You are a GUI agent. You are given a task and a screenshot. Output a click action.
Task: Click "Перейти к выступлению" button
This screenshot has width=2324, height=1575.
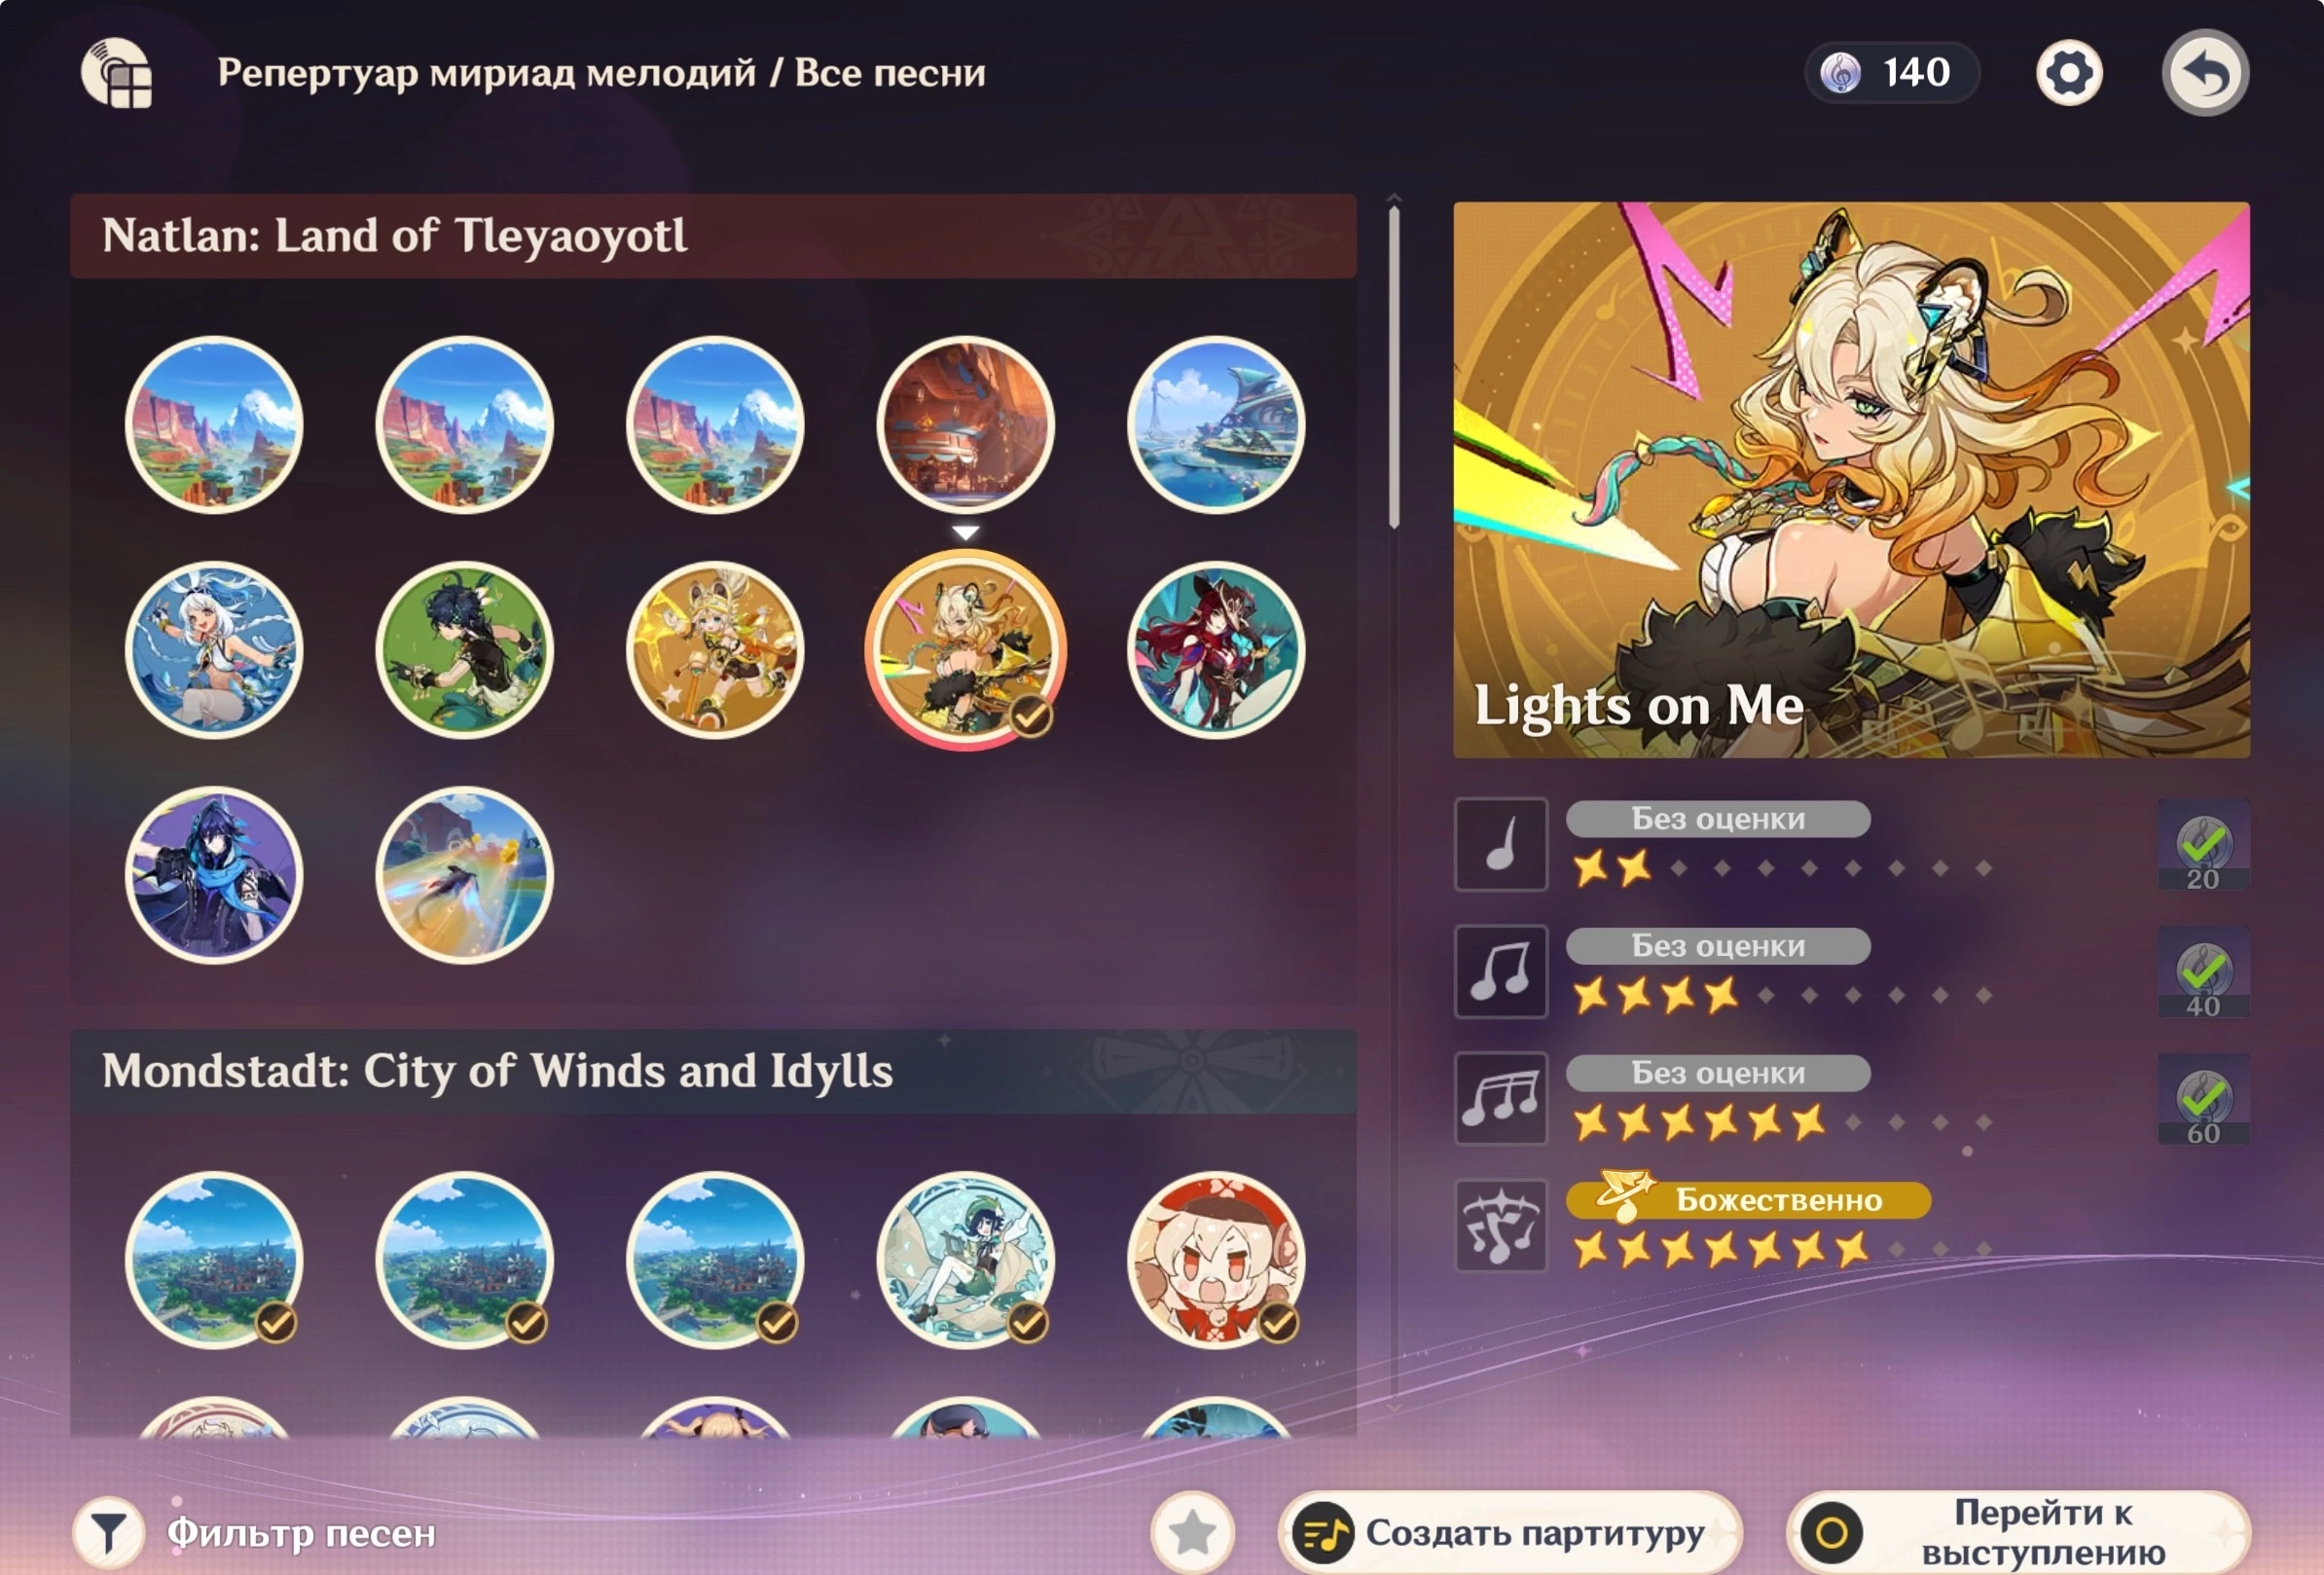pyautogui.click(x=2018, y=1532)
